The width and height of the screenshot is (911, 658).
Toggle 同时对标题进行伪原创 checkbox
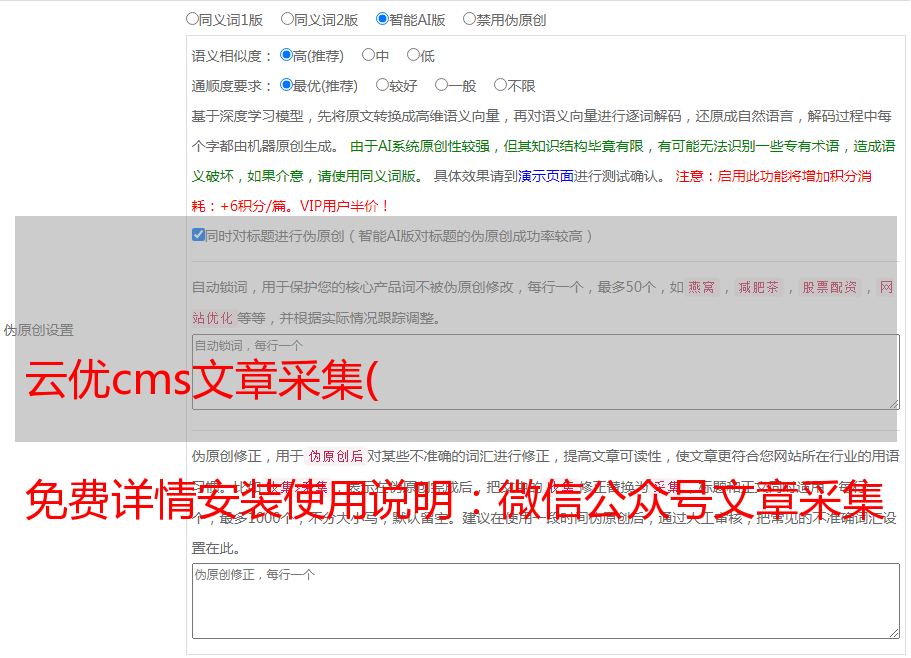(198, 235)
